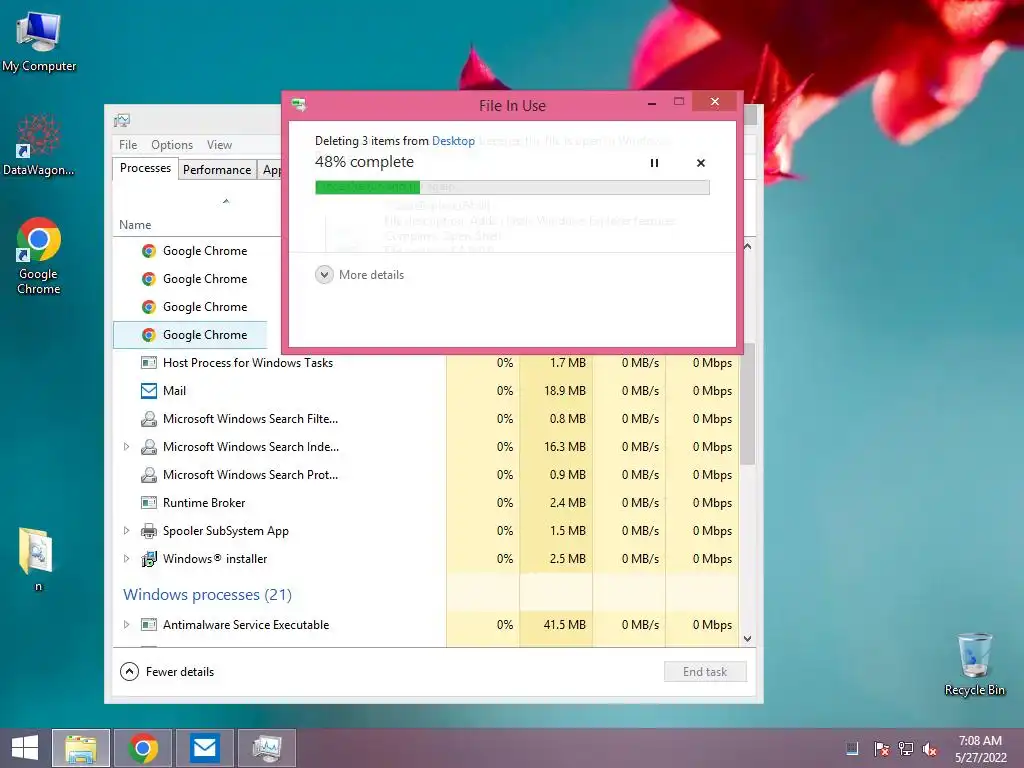Select the Mail process row

point(428,391)
